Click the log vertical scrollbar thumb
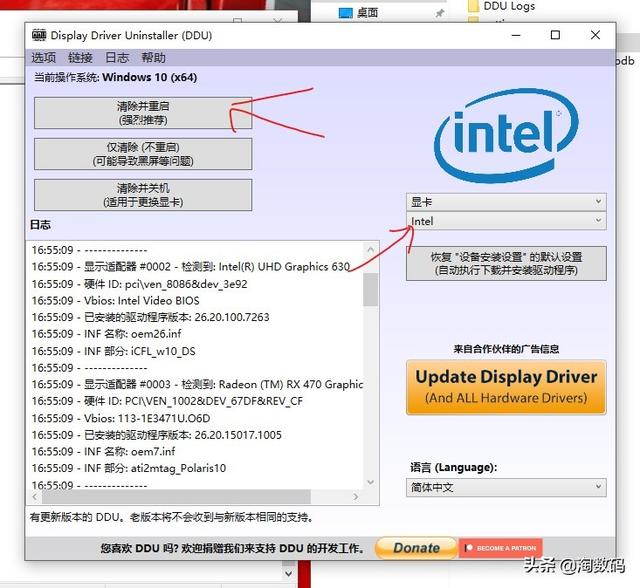Screen dimensions: 640x588 371,290
